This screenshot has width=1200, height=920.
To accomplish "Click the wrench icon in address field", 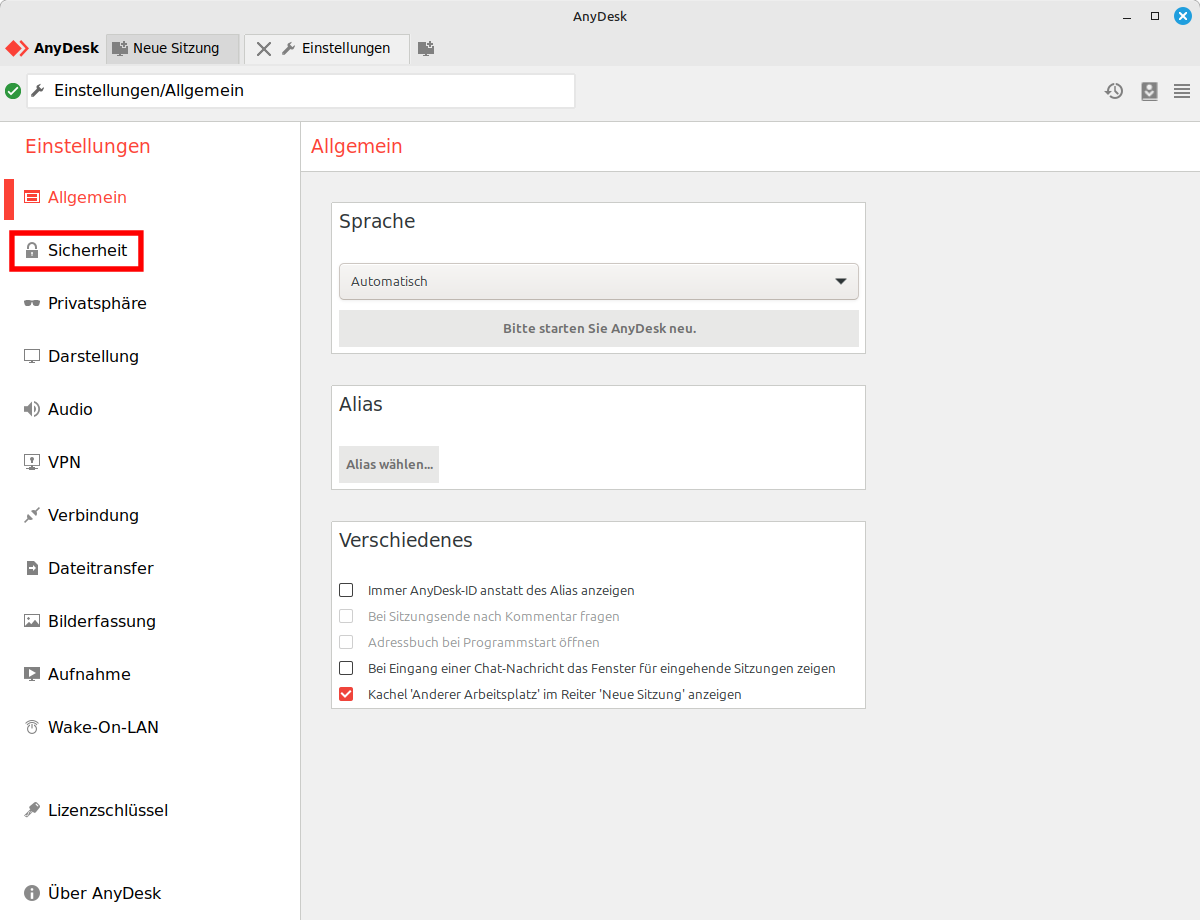I will point(38,90).
